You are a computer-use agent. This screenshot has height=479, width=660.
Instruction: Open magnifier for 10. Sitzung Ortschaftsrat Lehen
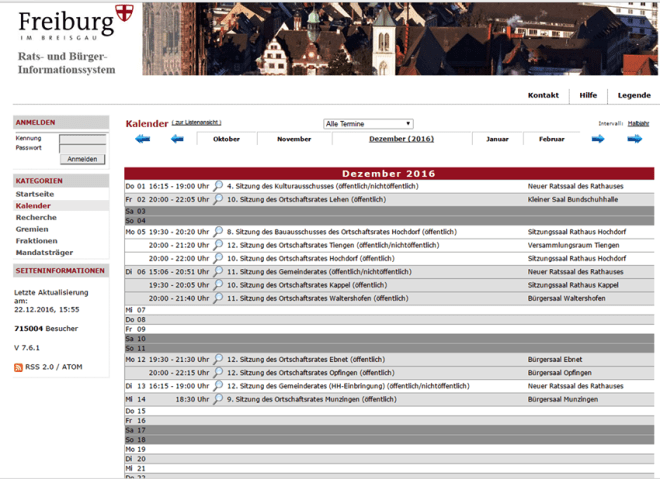(218, 199)
